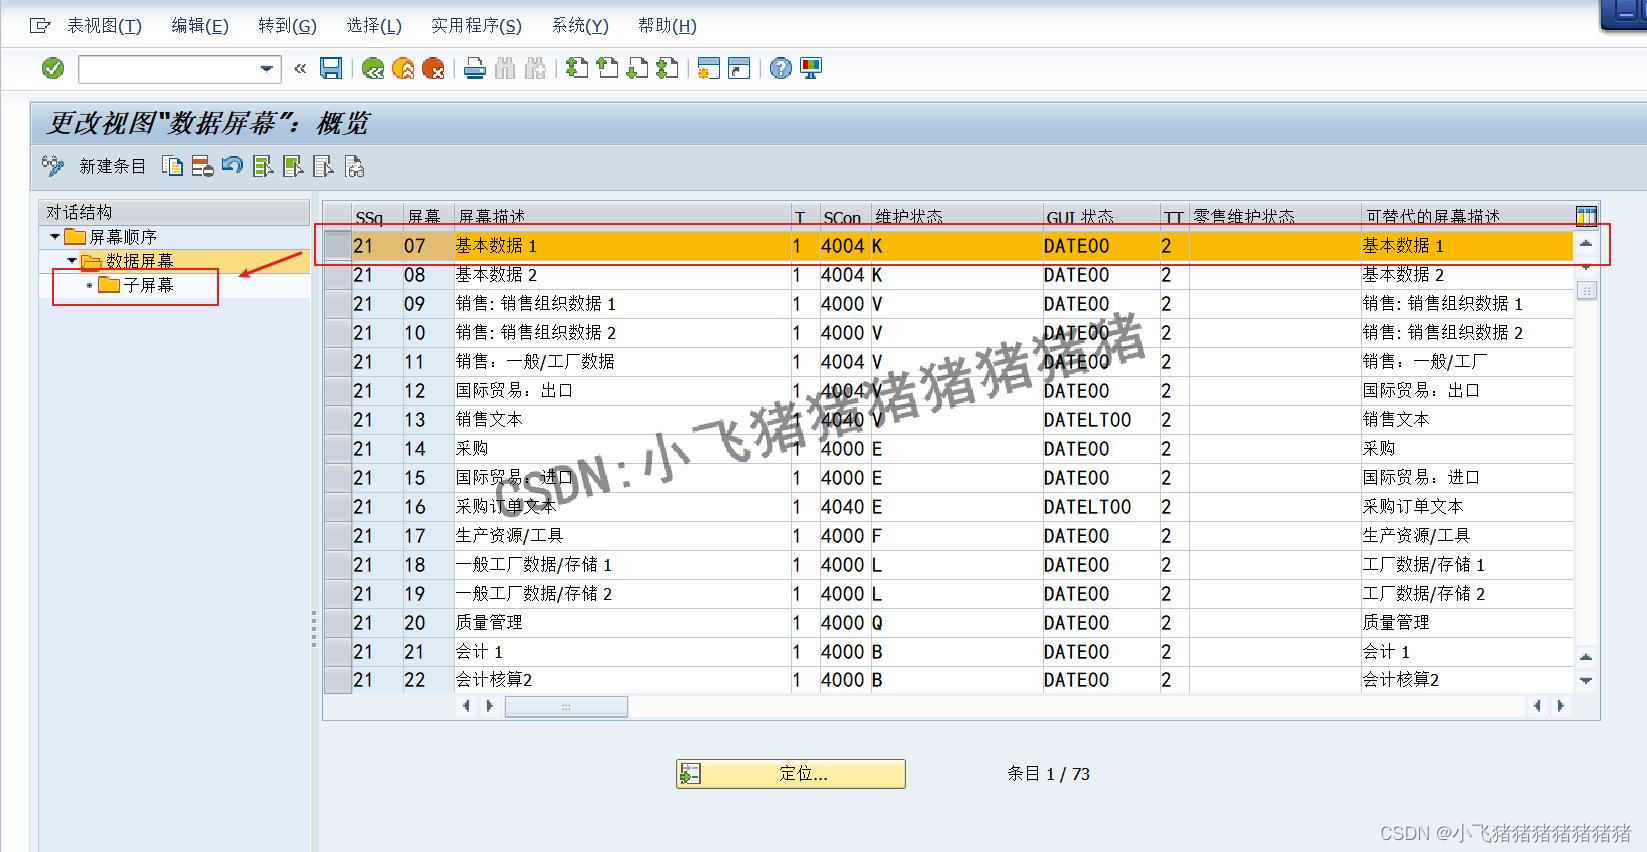Select row selector for 会计核算2 row

tap(338, 680)
